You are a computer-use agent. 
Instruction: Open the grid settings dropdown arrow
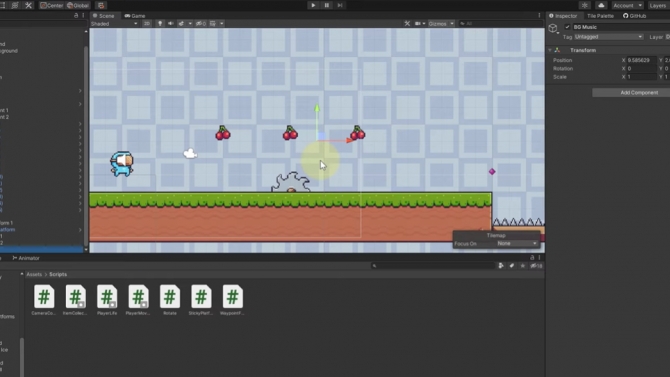click(221, 24)
